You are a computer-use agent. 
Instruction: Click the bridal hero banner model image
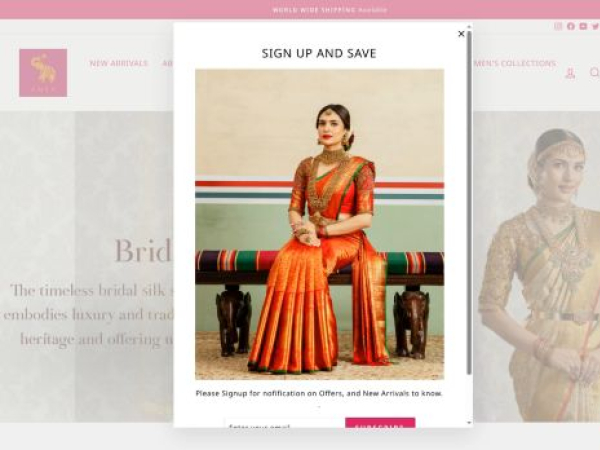pos(536,267)
